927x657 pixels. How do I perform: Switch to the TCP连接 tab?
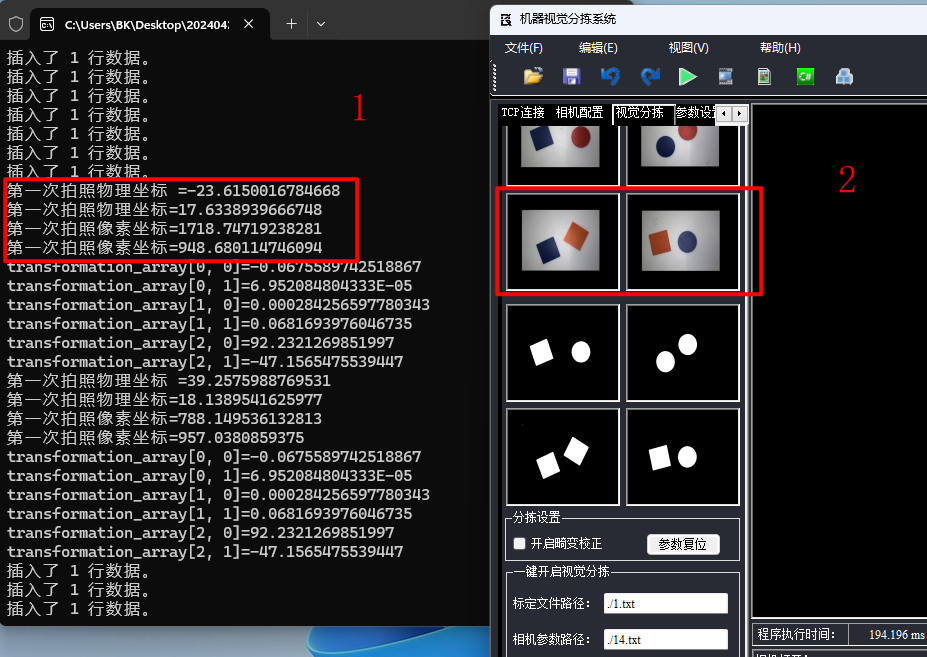point(523,112)
